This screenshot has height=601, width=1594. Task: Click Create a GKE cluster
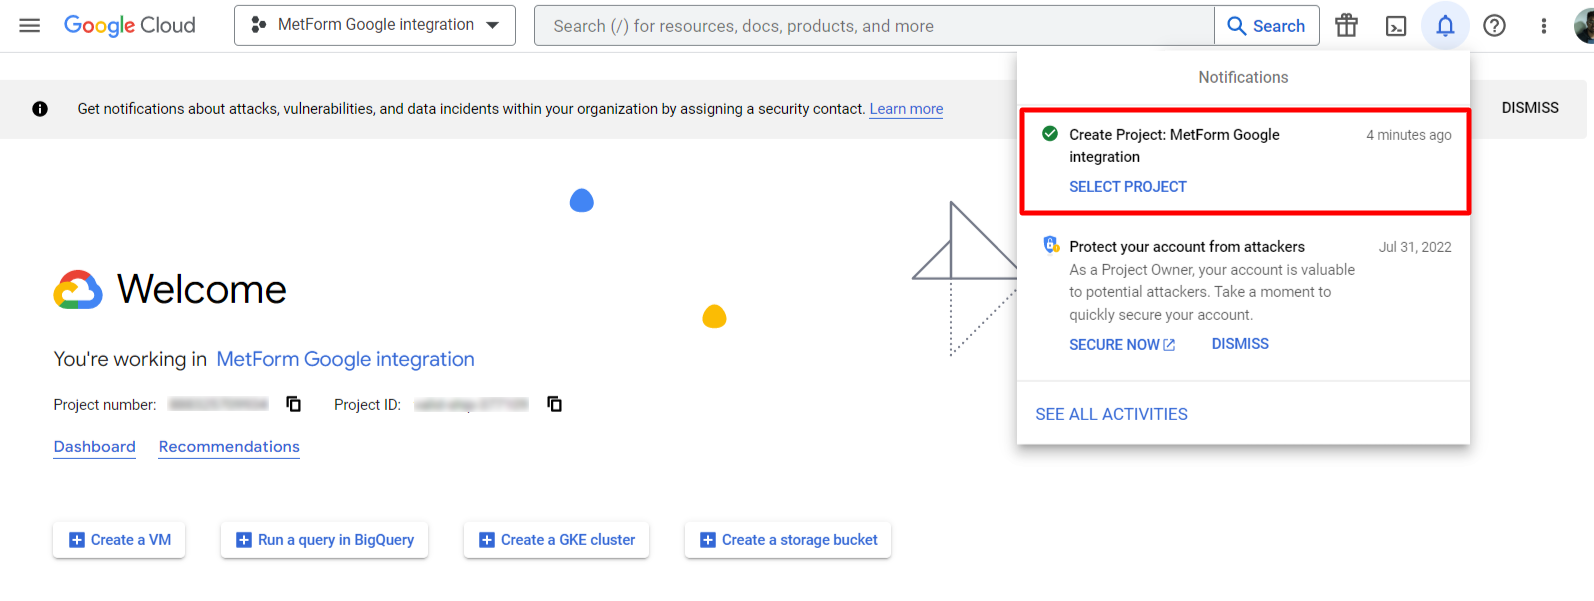pyautogui.click(x=556, y=540)
